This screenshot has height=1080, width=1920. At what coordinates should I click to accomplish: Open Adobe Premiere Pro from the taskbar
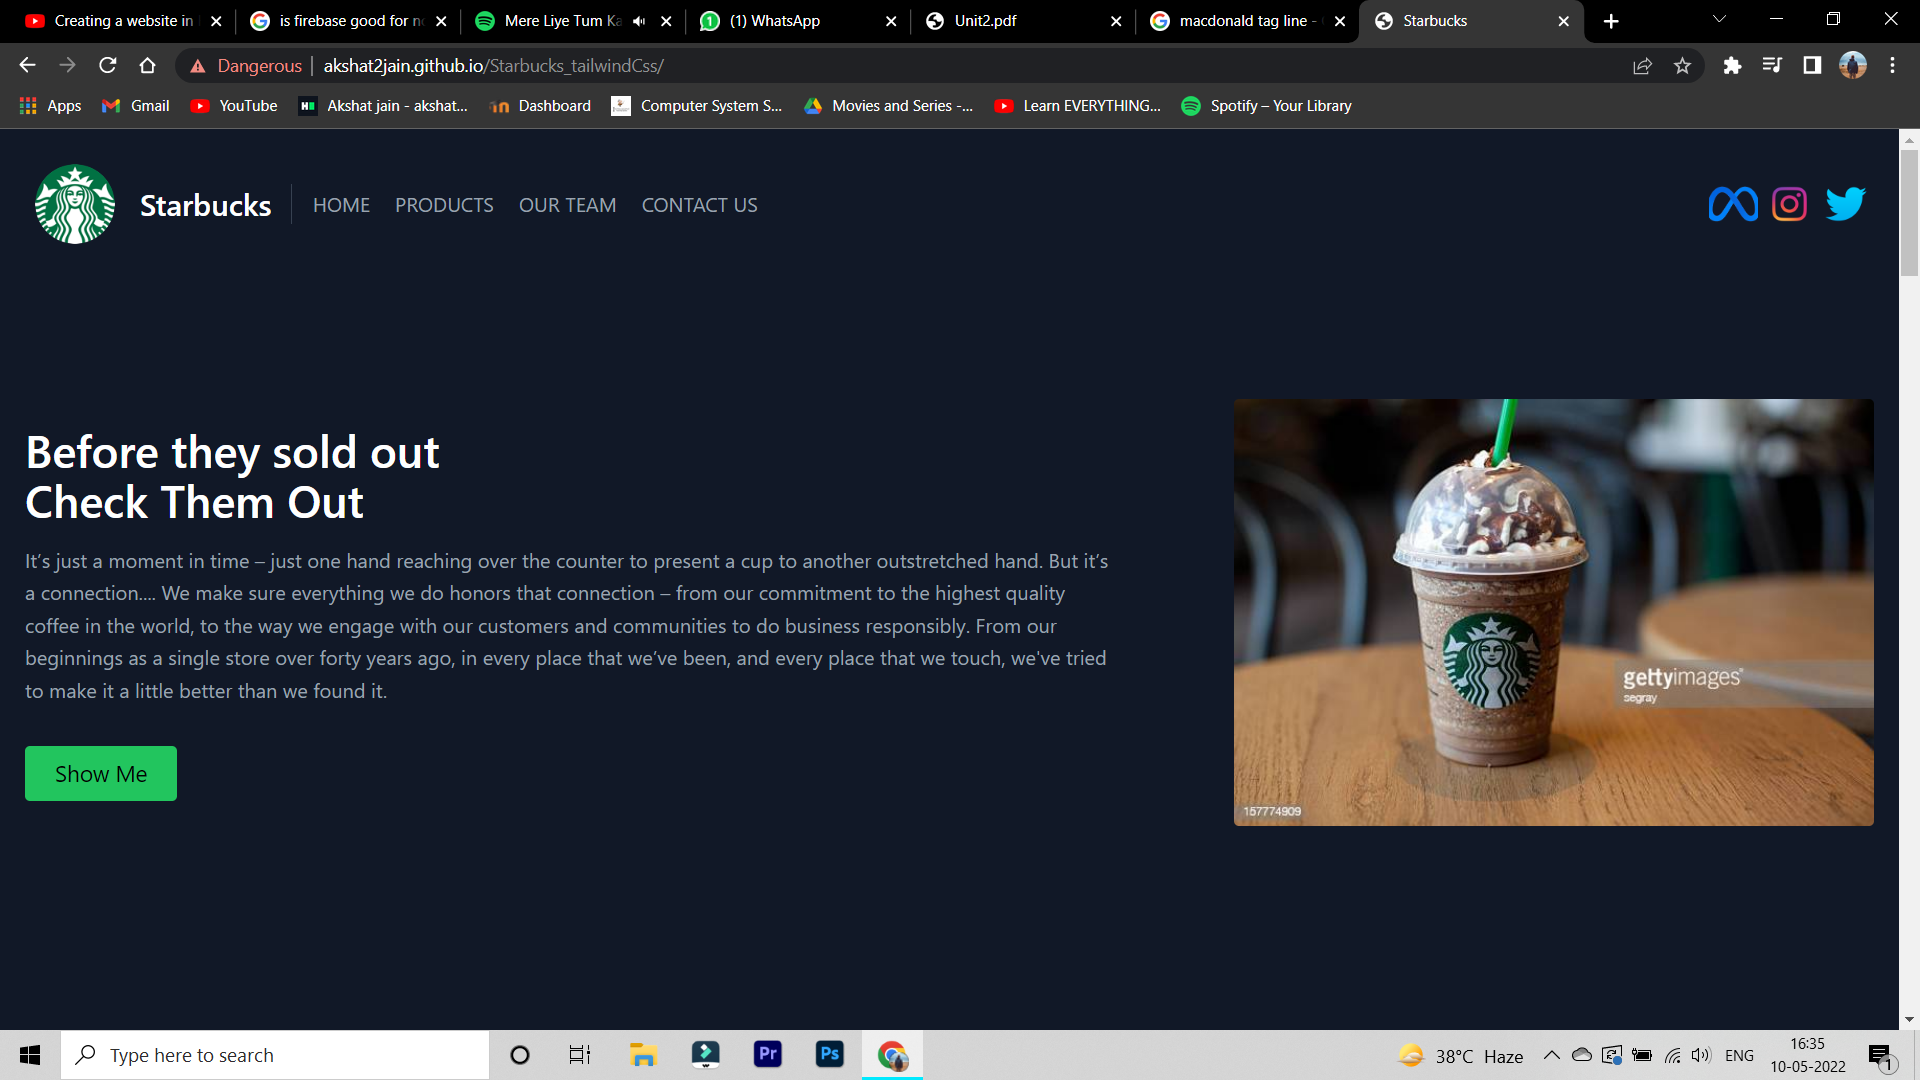tap(767, 1054)
